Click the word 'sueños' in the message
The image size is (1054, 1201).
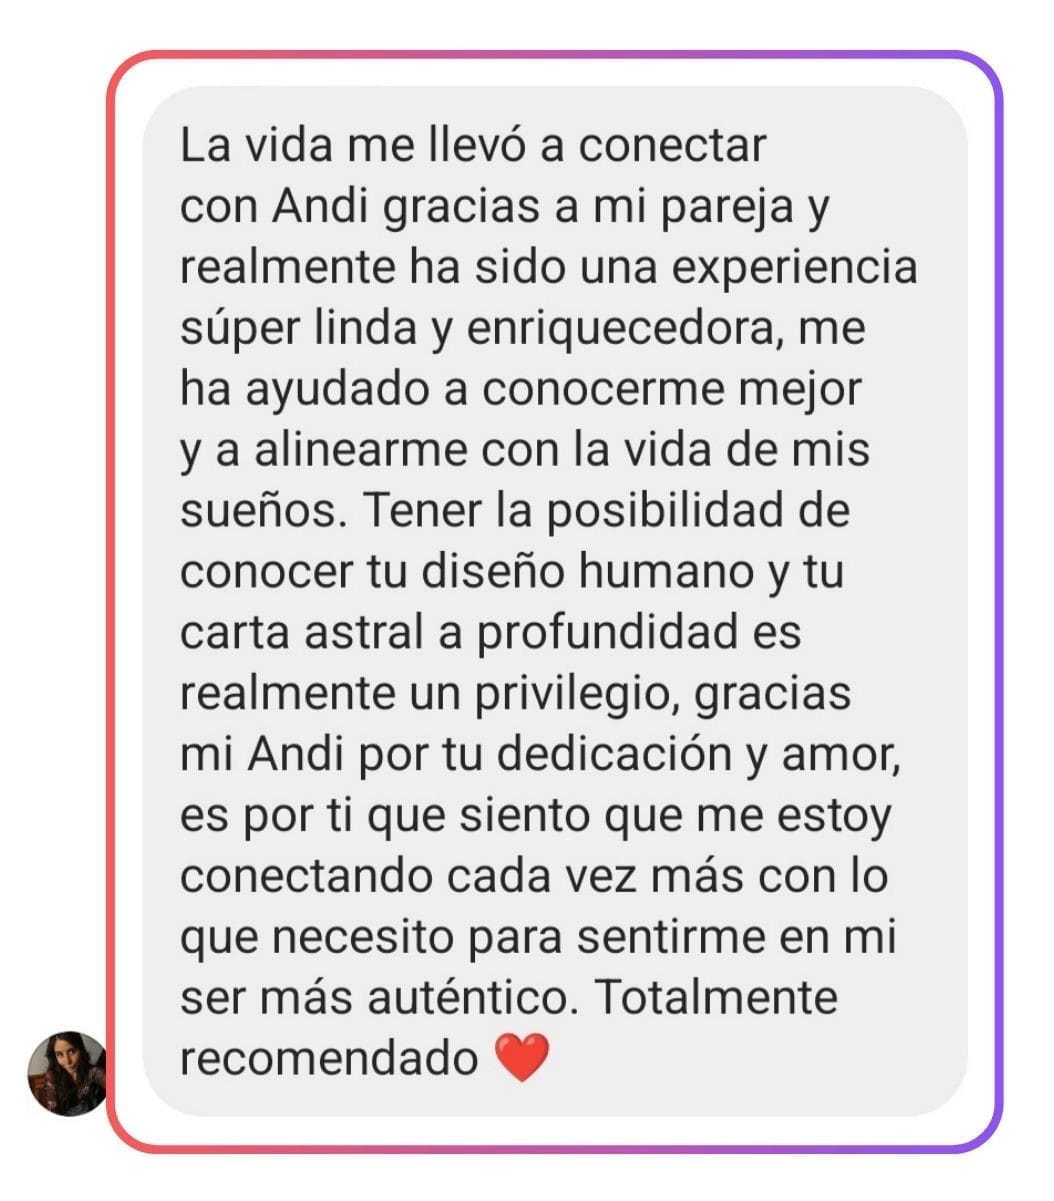[x=260, y=511]
